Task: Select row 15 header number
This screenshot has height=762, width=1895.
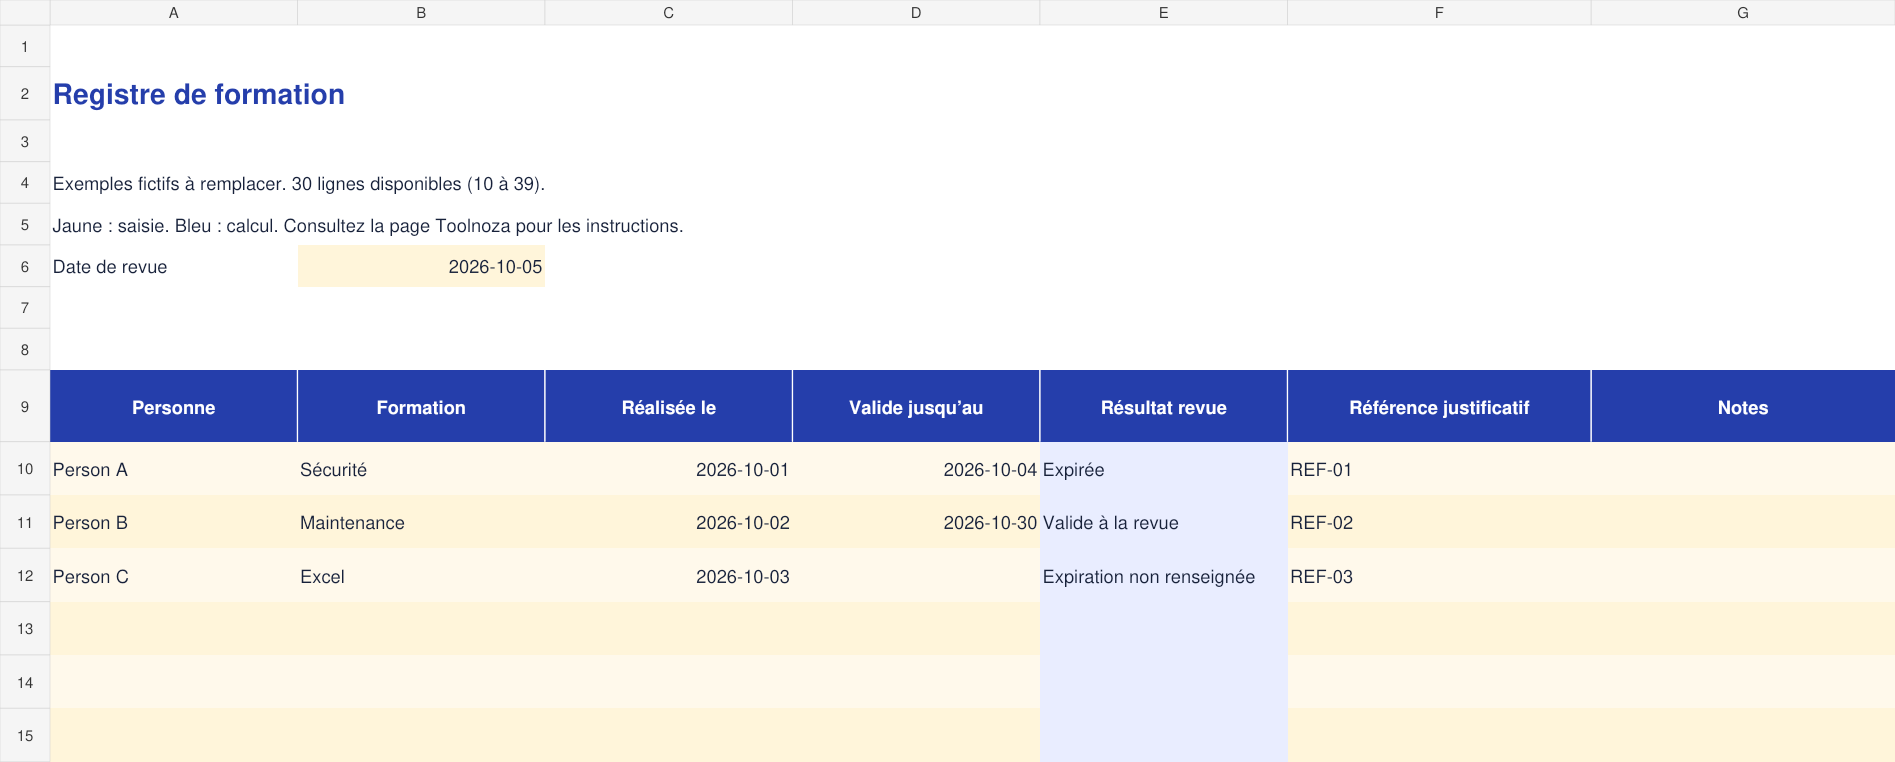Action: tap(25, 735)
